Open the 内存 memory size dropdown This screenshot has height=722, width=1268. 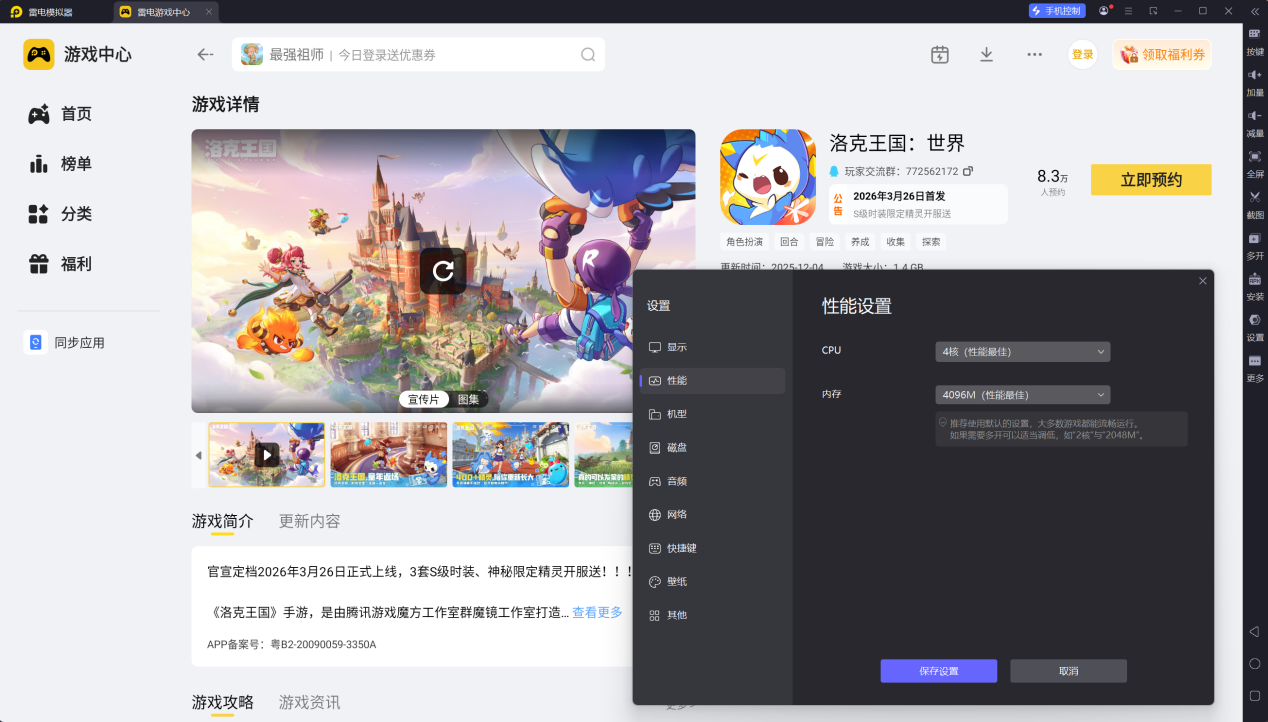click(1021, 394)
